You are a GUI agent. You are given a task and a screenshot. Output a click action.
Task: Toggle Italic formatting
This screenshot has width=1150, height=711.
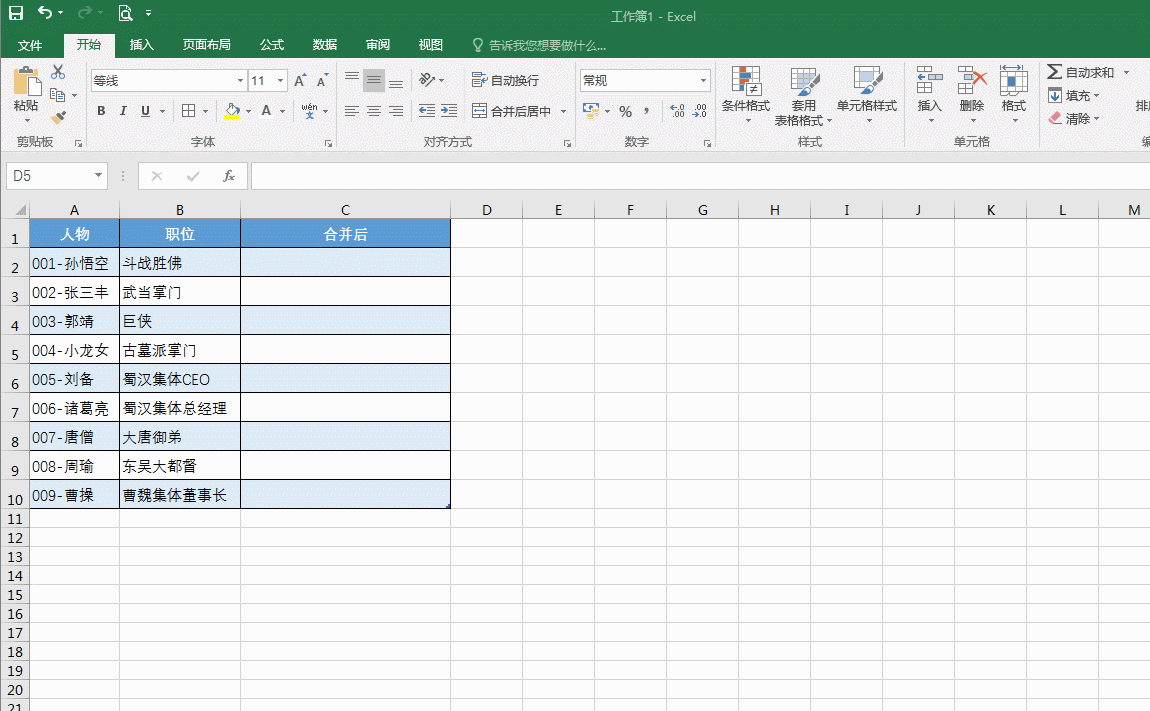point(123,111)
